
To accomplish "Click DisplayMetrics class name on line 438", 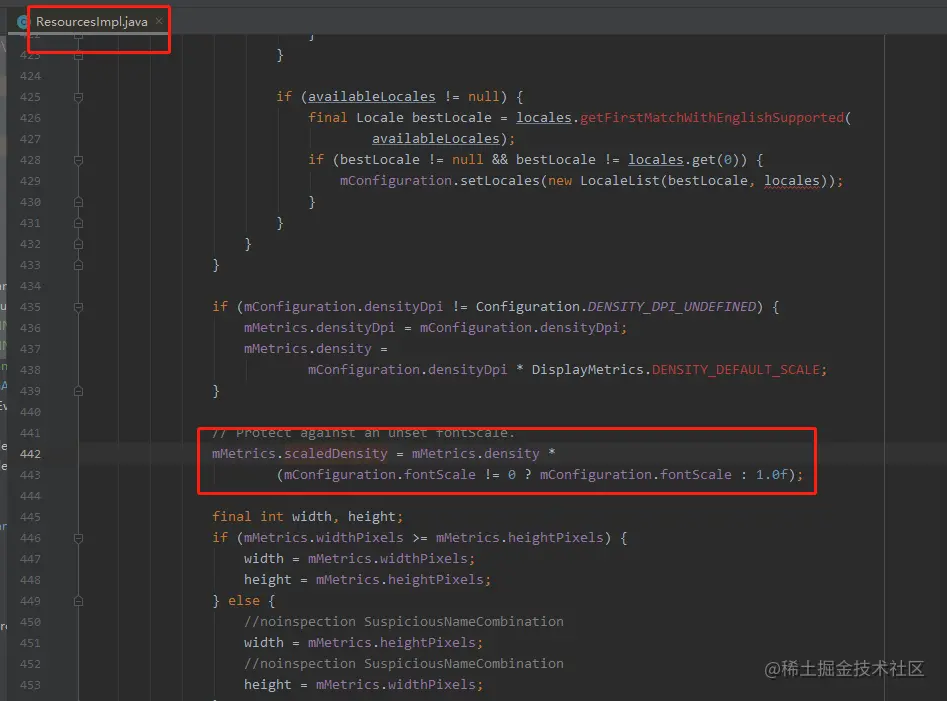I will coord(587,370).
